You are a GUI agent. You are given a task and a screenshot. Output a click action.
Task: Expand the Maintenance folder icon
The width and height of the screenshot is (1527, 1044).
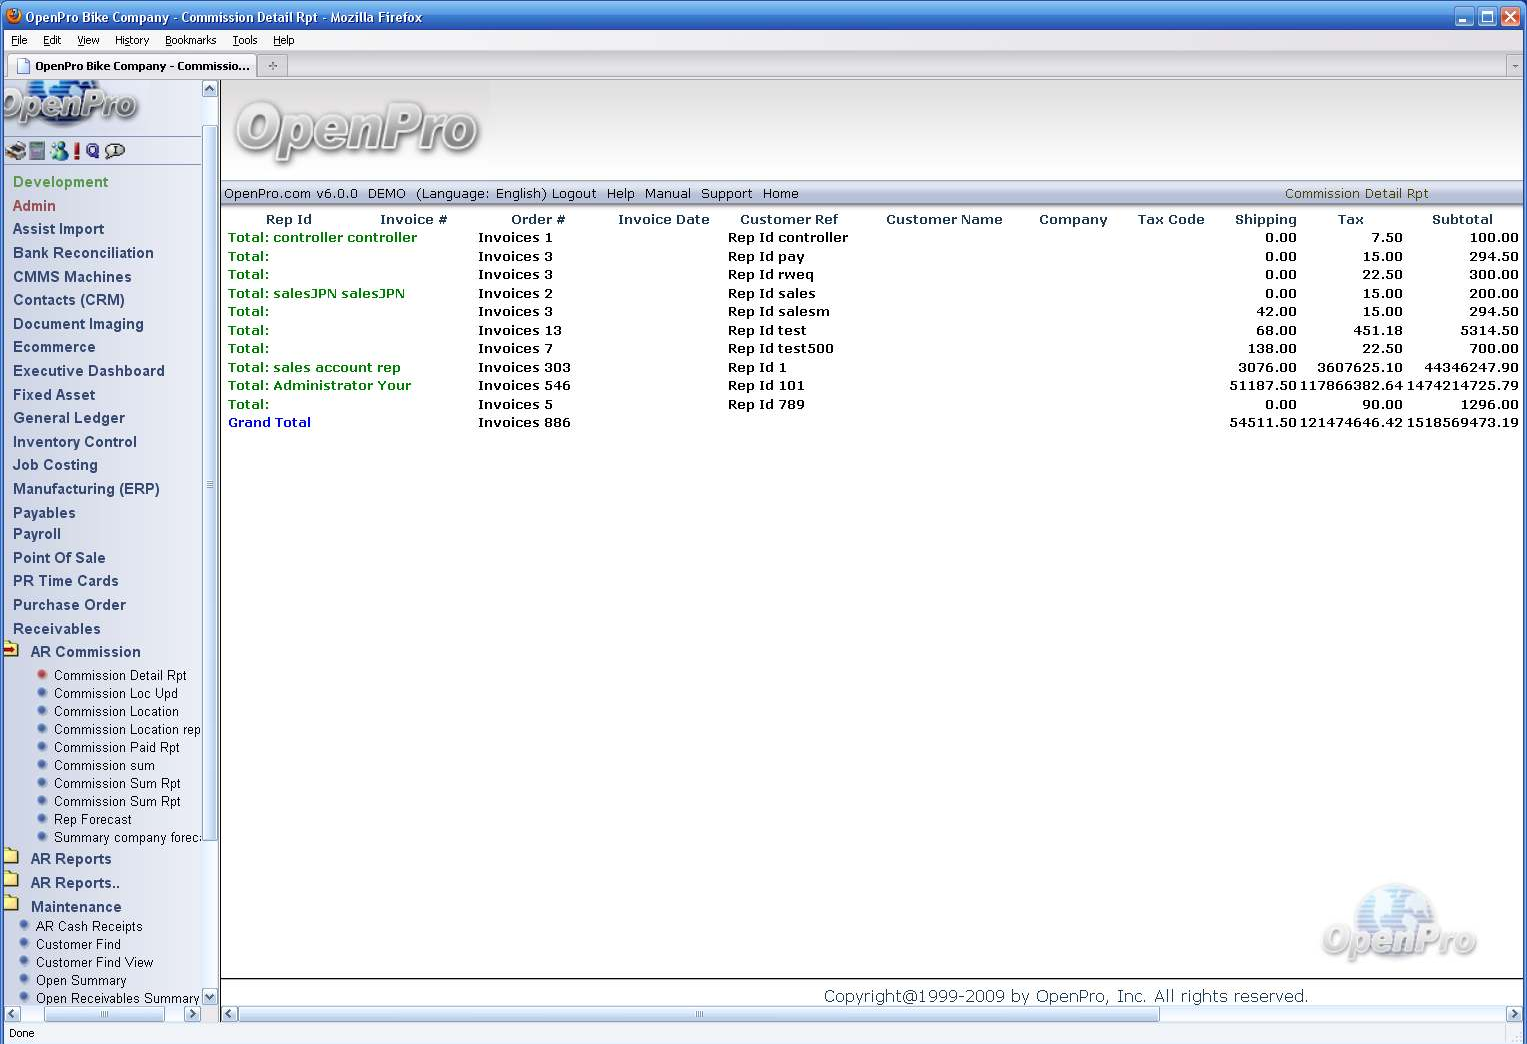coord(11,905)
